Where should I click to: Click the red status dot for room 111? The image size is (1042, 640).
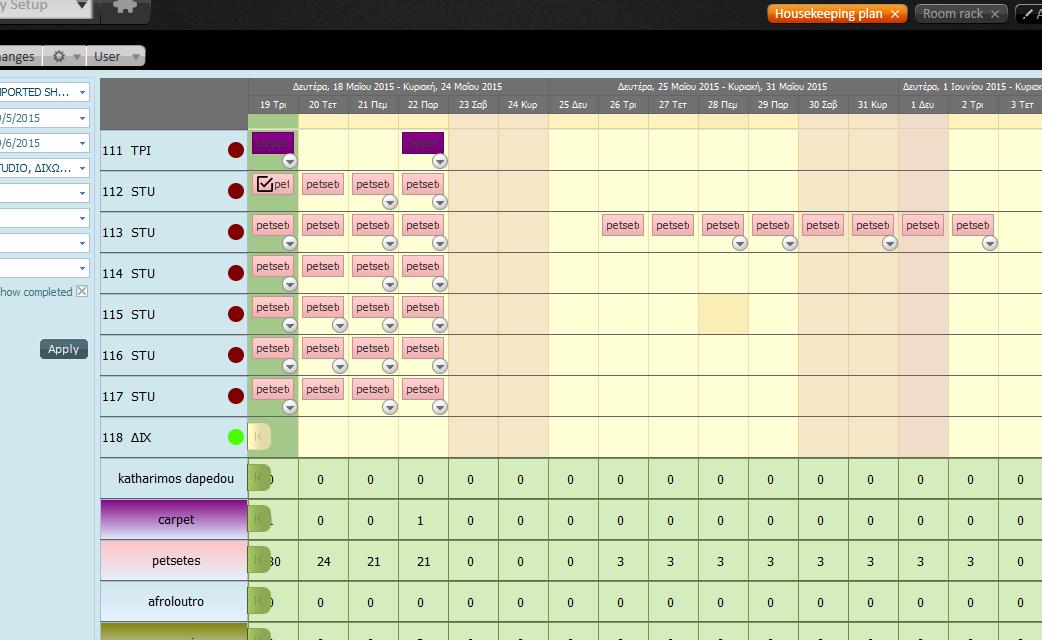236,151
